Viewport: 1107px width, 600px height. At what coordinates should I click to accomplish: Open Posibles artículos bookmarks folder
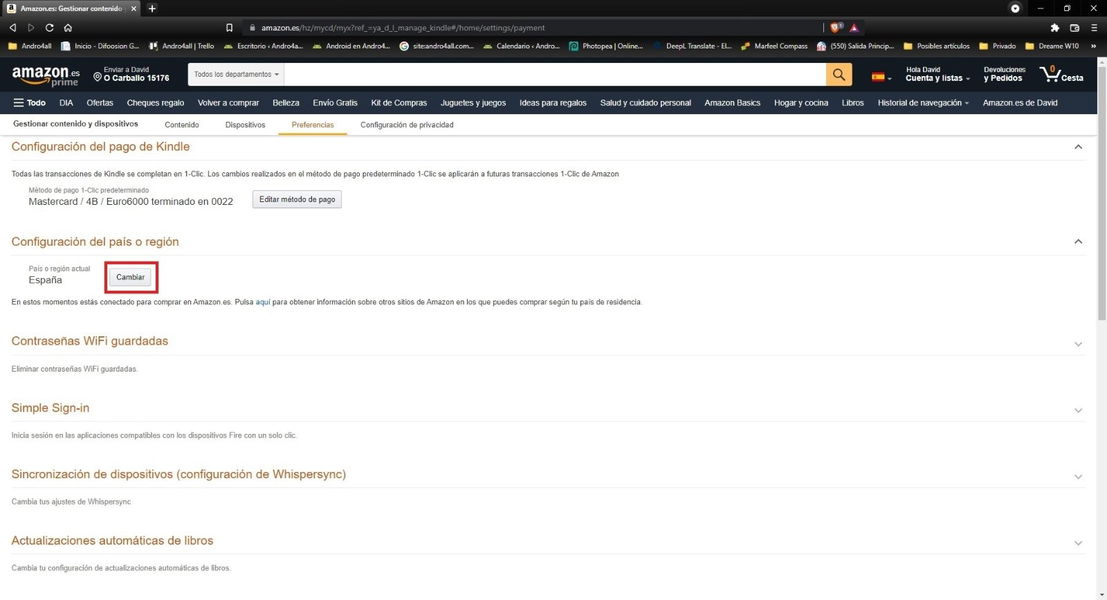(936, 46)
